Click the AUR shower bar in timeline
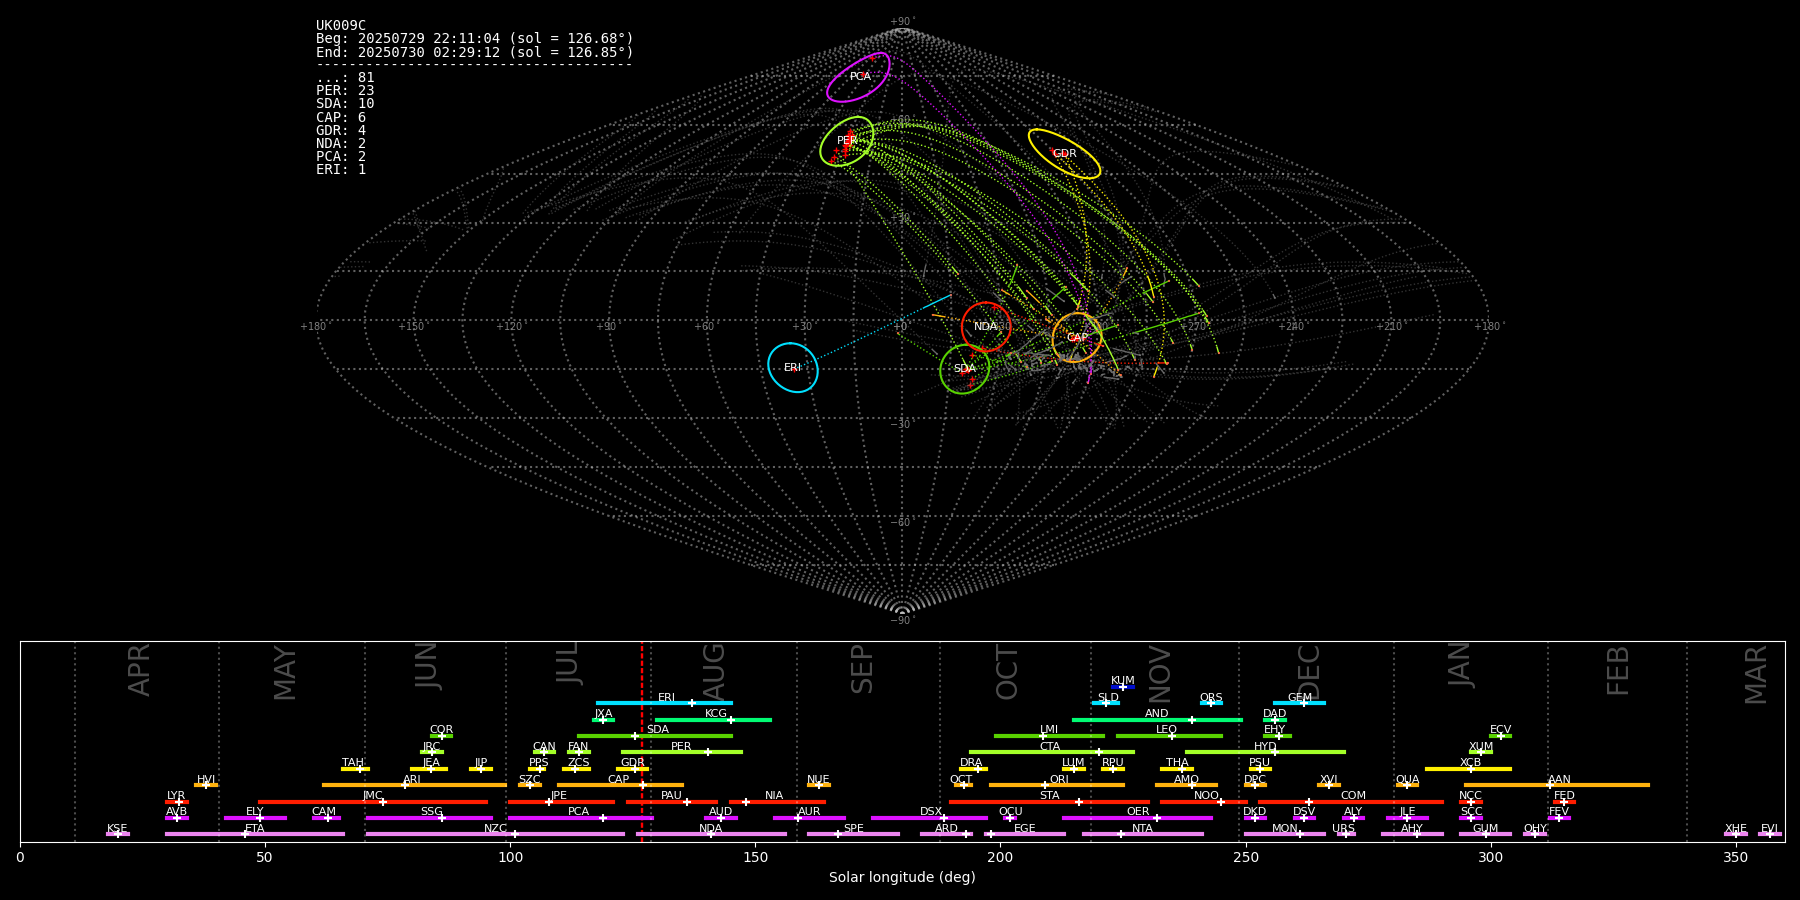Screen dimensions: 1800x900 coord(809,817)
